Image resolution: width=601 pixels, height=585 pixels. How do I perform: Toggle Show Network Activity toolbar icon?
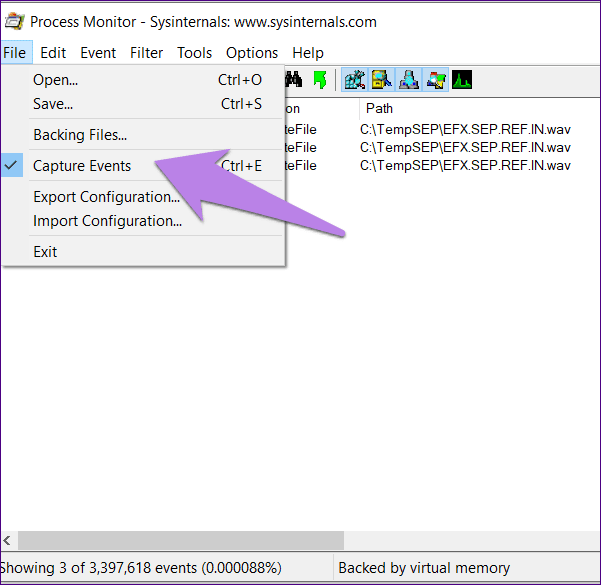409,80
